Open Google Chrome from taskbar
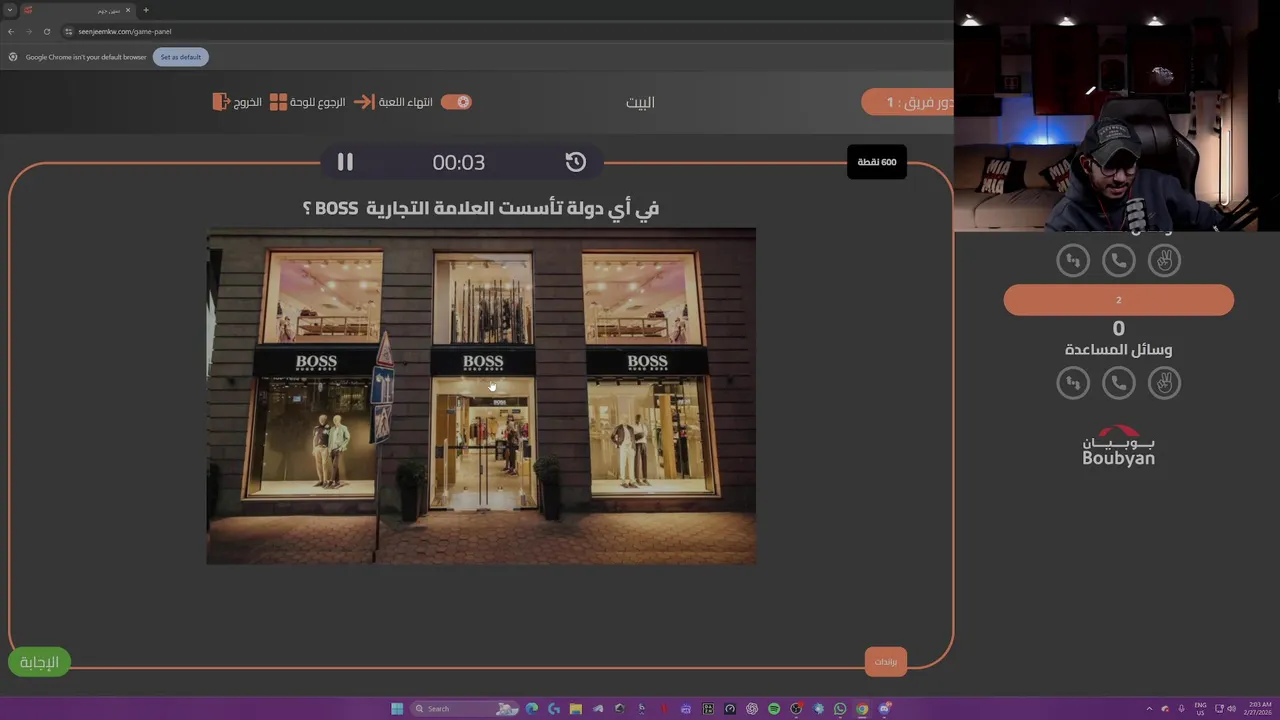This screenshot has width=1280, height=720. click(862, 709)
